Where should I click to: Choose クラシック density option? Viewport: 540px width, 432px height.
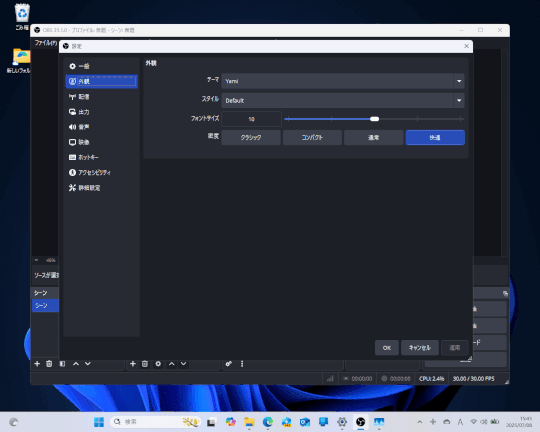pos(251,137)
